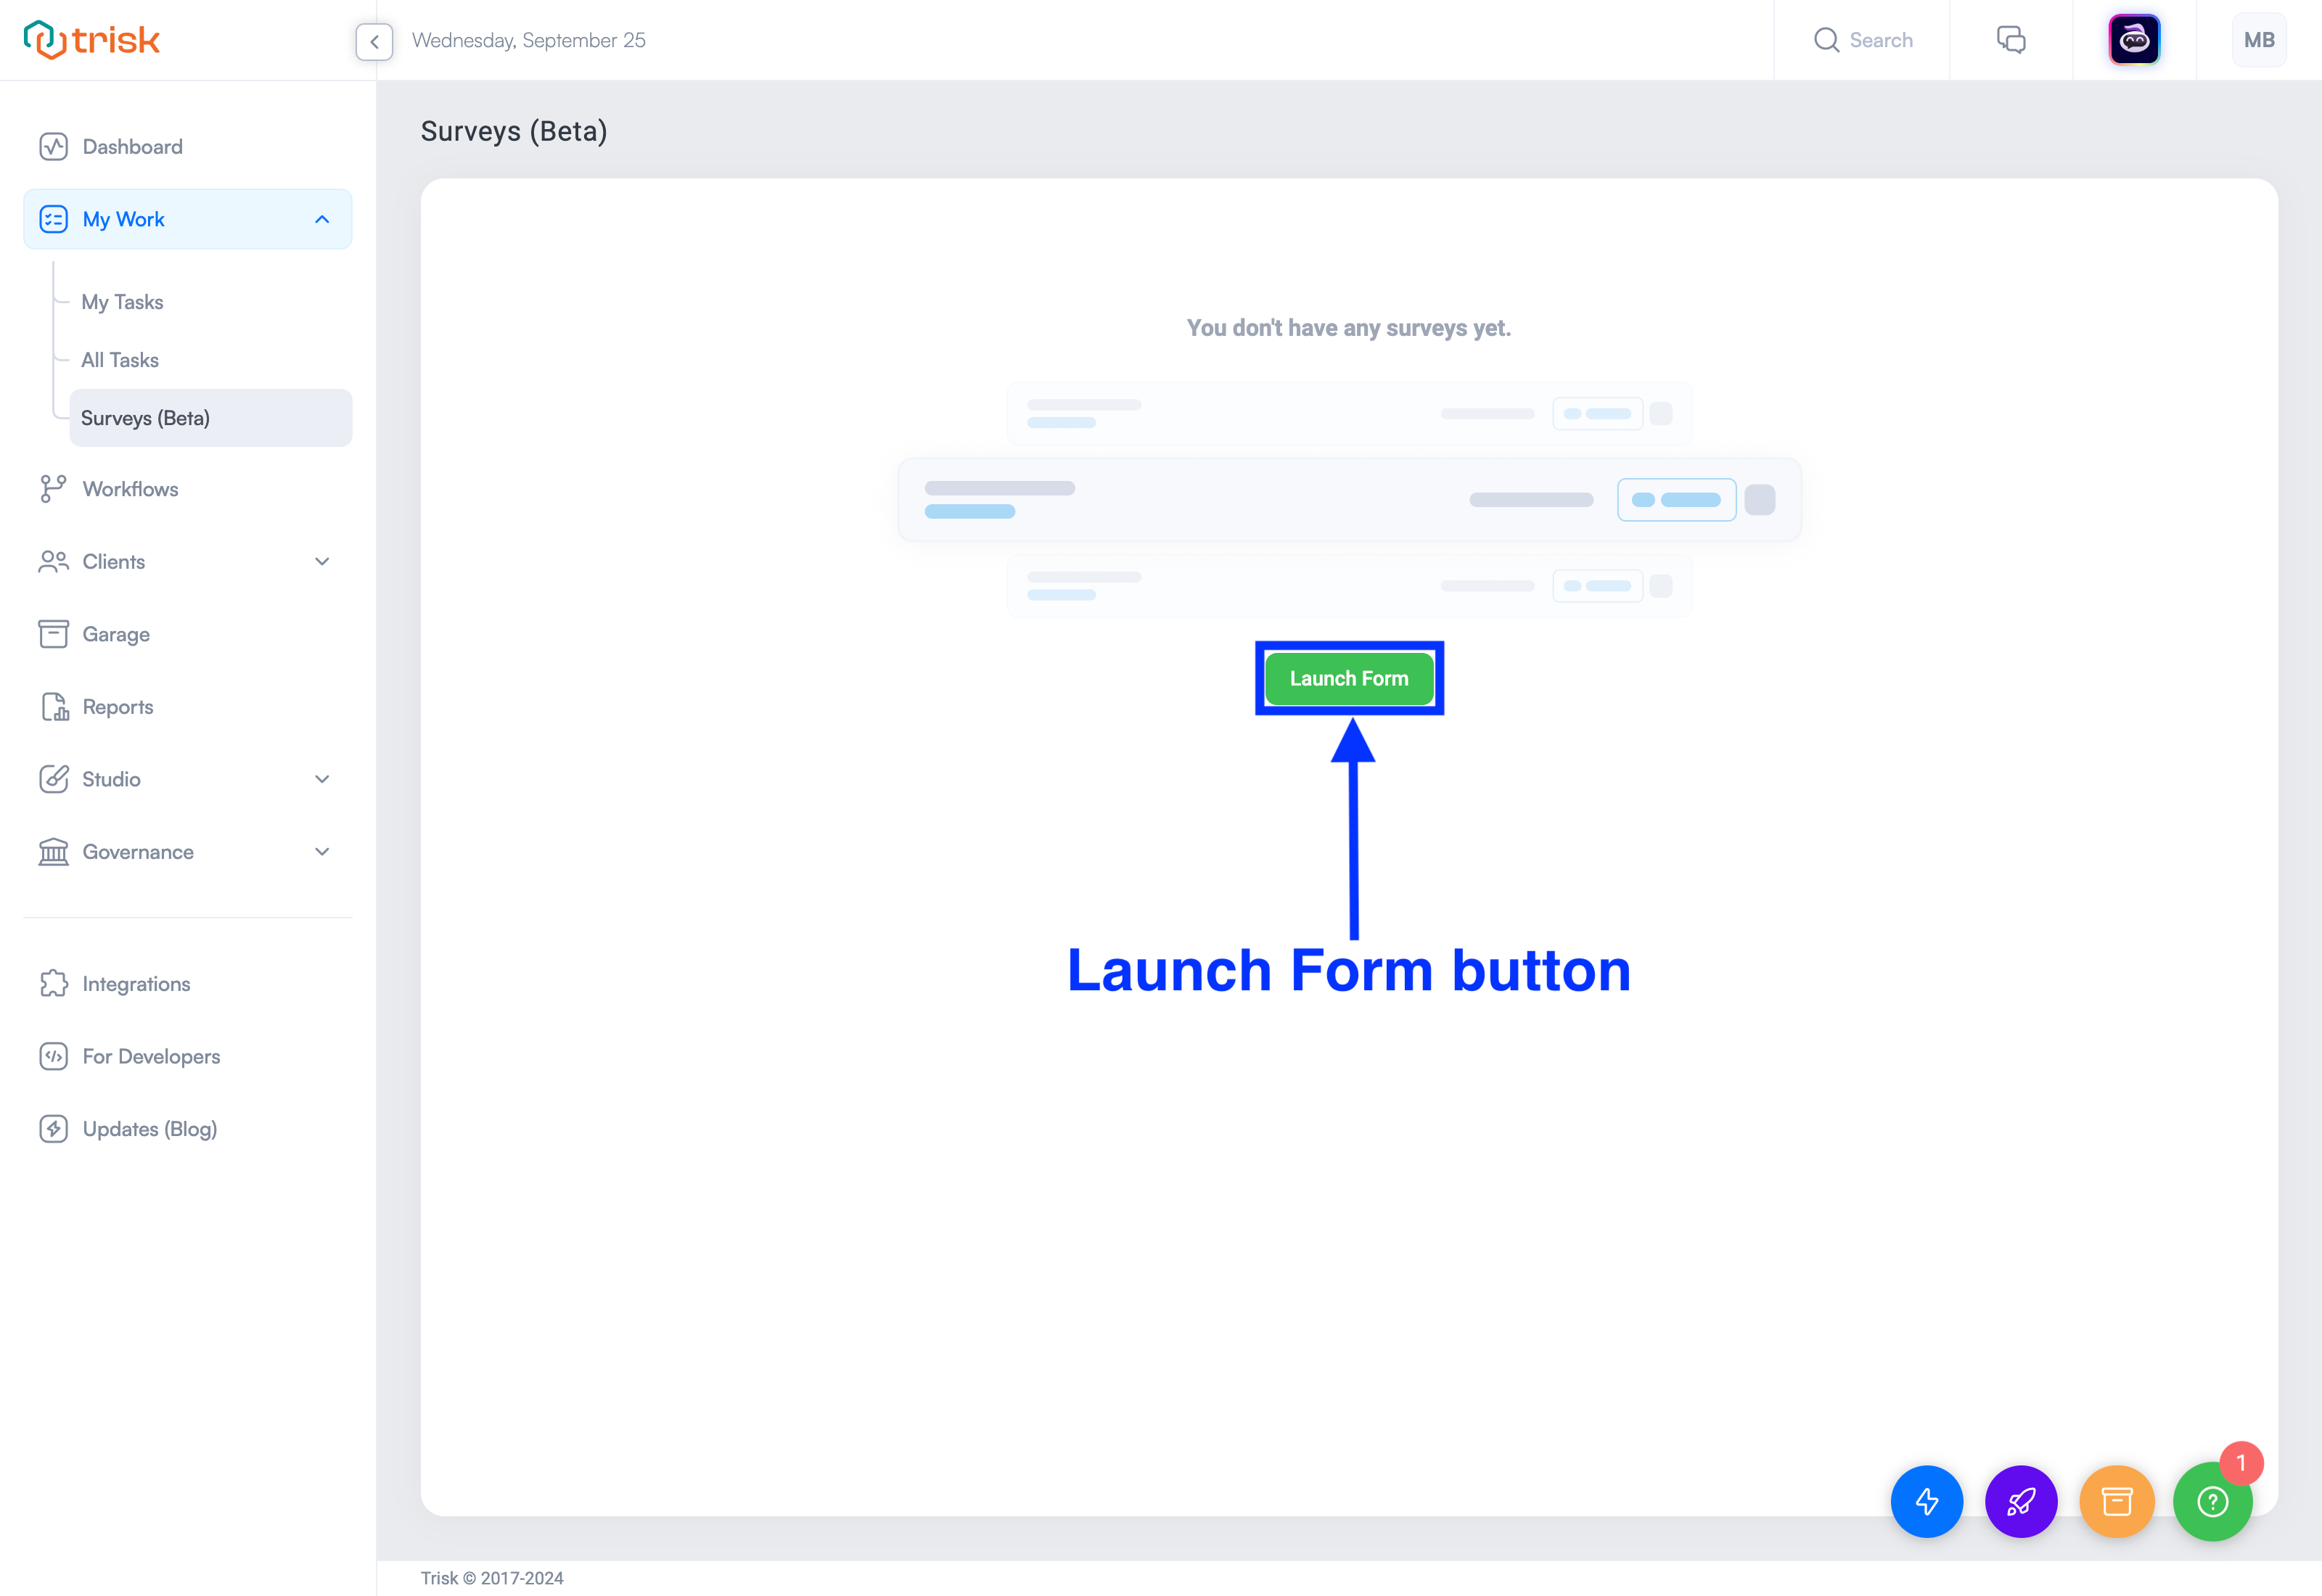Click the Integrations puzzle icon
The width and height of the screenshot is (2322, 1596).
point(54,984)
